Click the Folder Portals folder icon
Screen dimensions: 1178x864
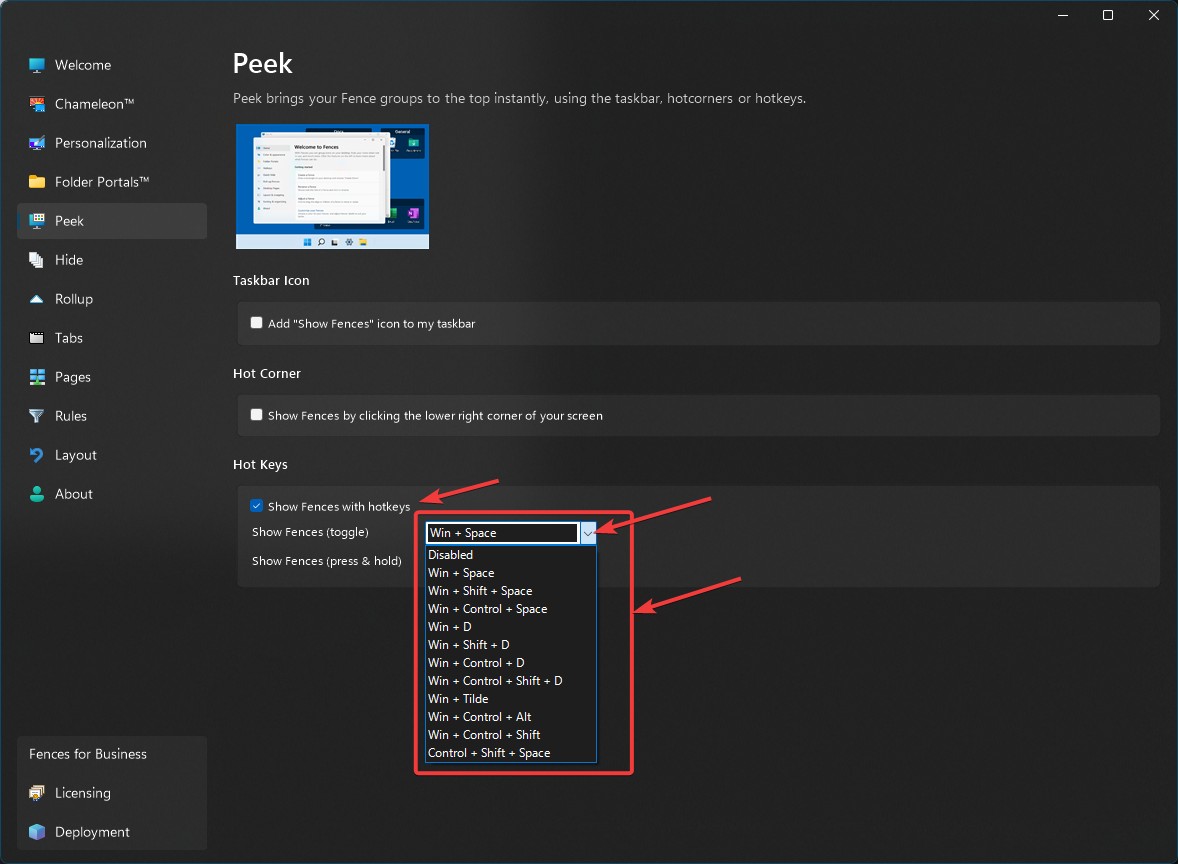click(x=37, y=182)
